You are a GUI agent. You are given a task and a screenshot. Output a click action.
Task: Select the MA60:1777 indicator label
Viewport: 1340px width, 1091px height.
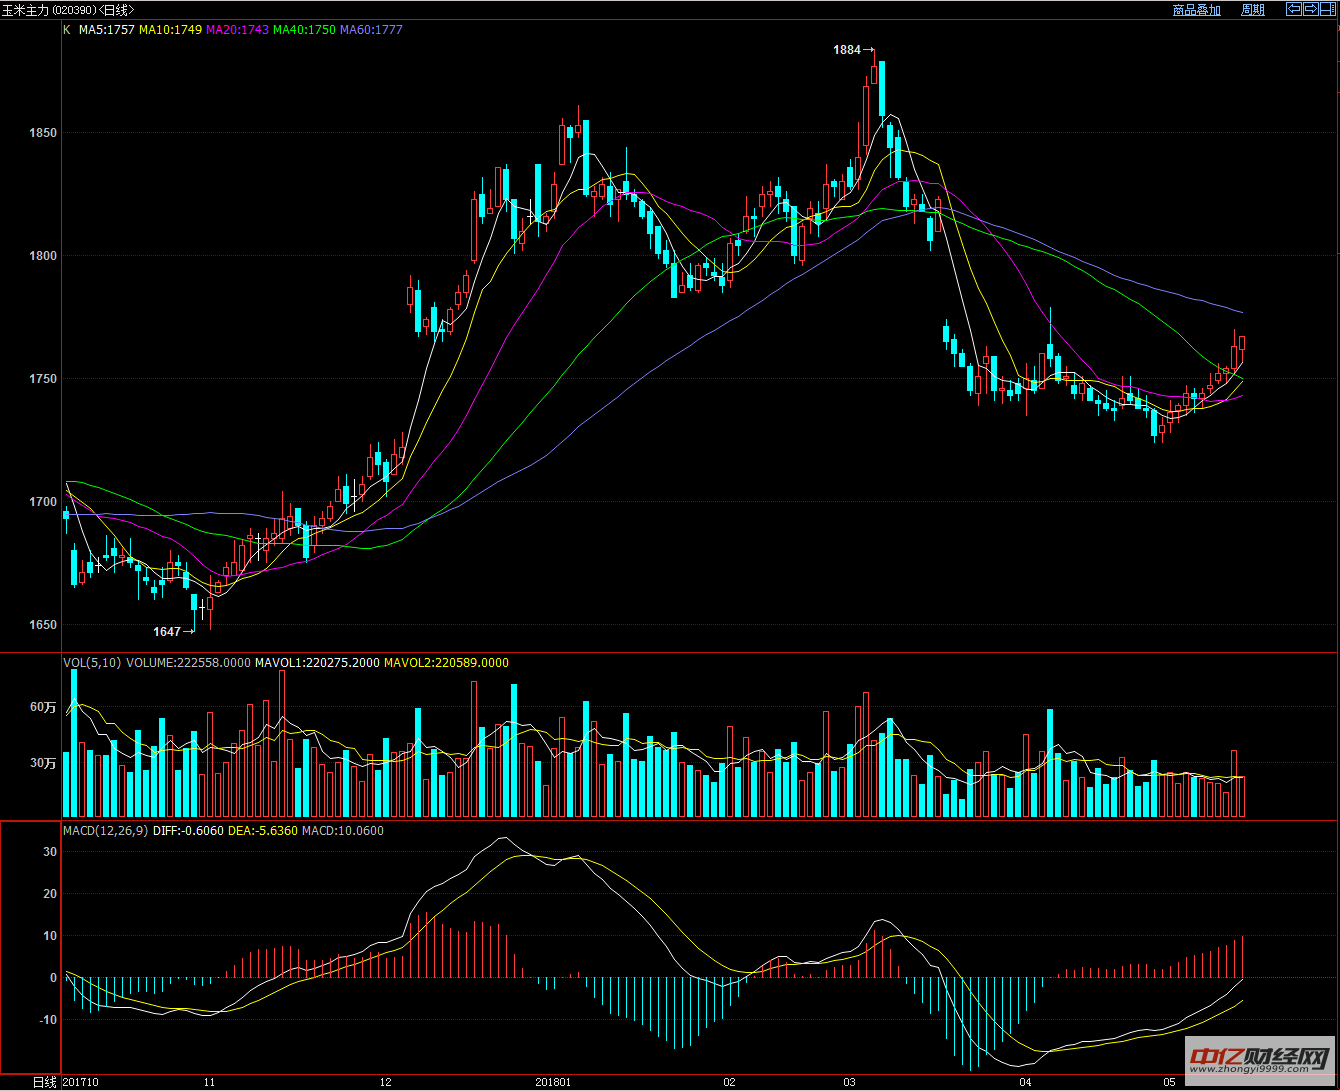(x=371, y=30)
